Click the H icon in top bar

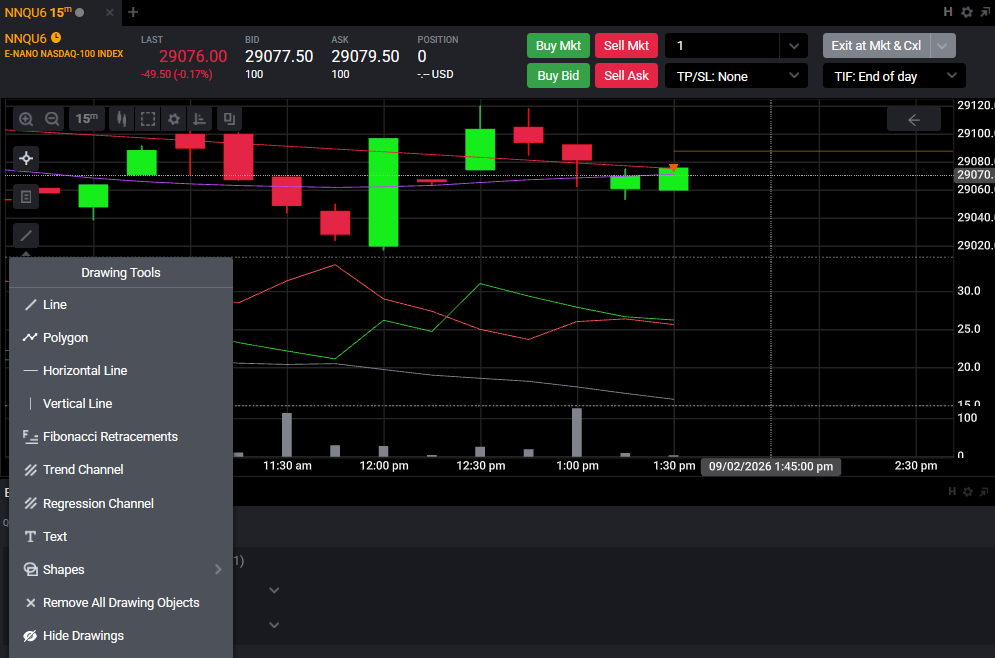948,12
